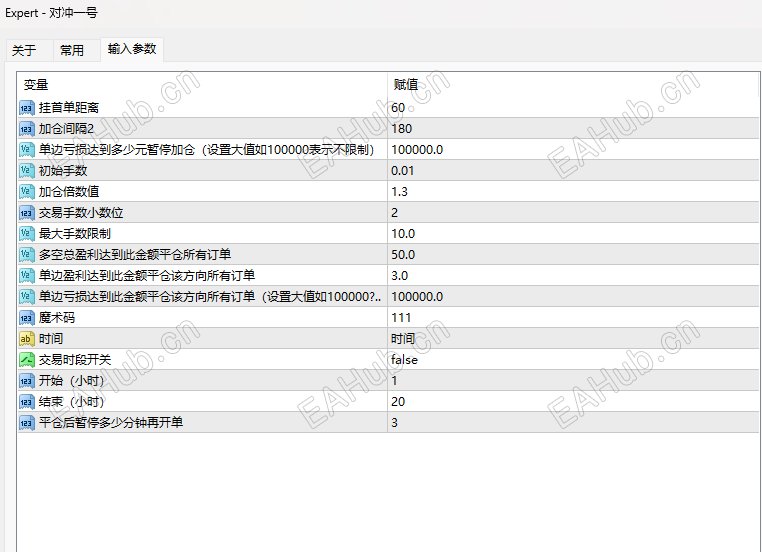Click the double icon beside 初始手数
The height and width of the screenshot is (552, 762).
[27, 171]
